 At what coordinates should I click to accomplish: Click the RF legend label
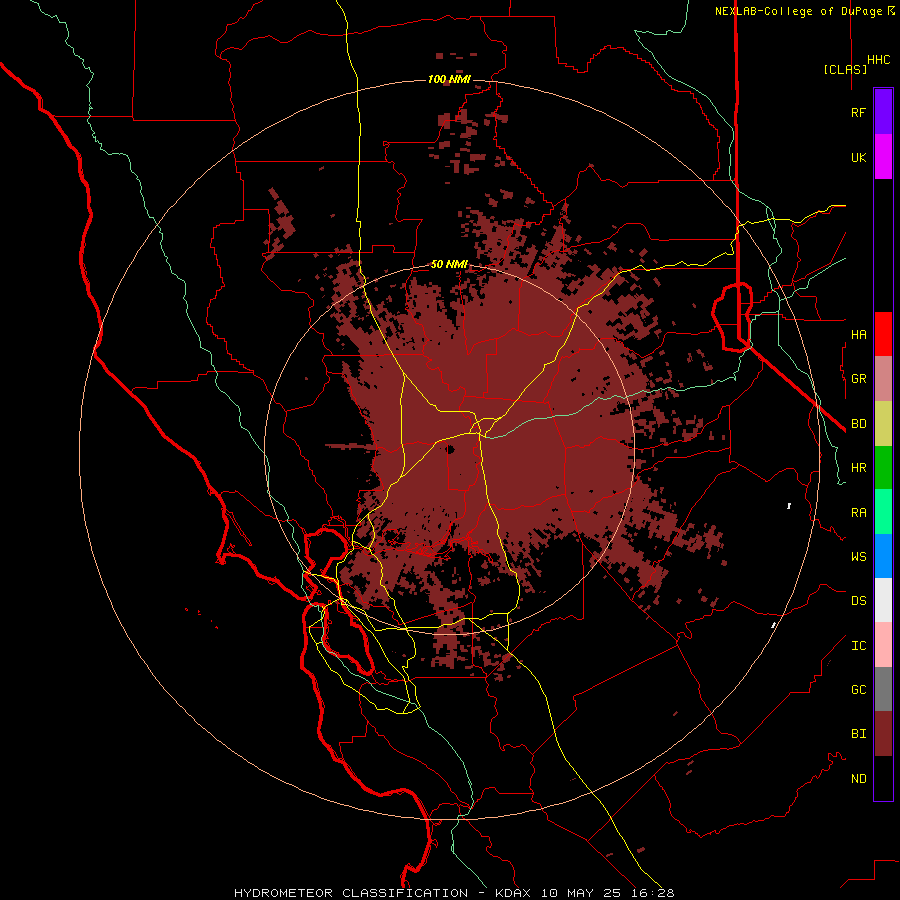point(858,112)
